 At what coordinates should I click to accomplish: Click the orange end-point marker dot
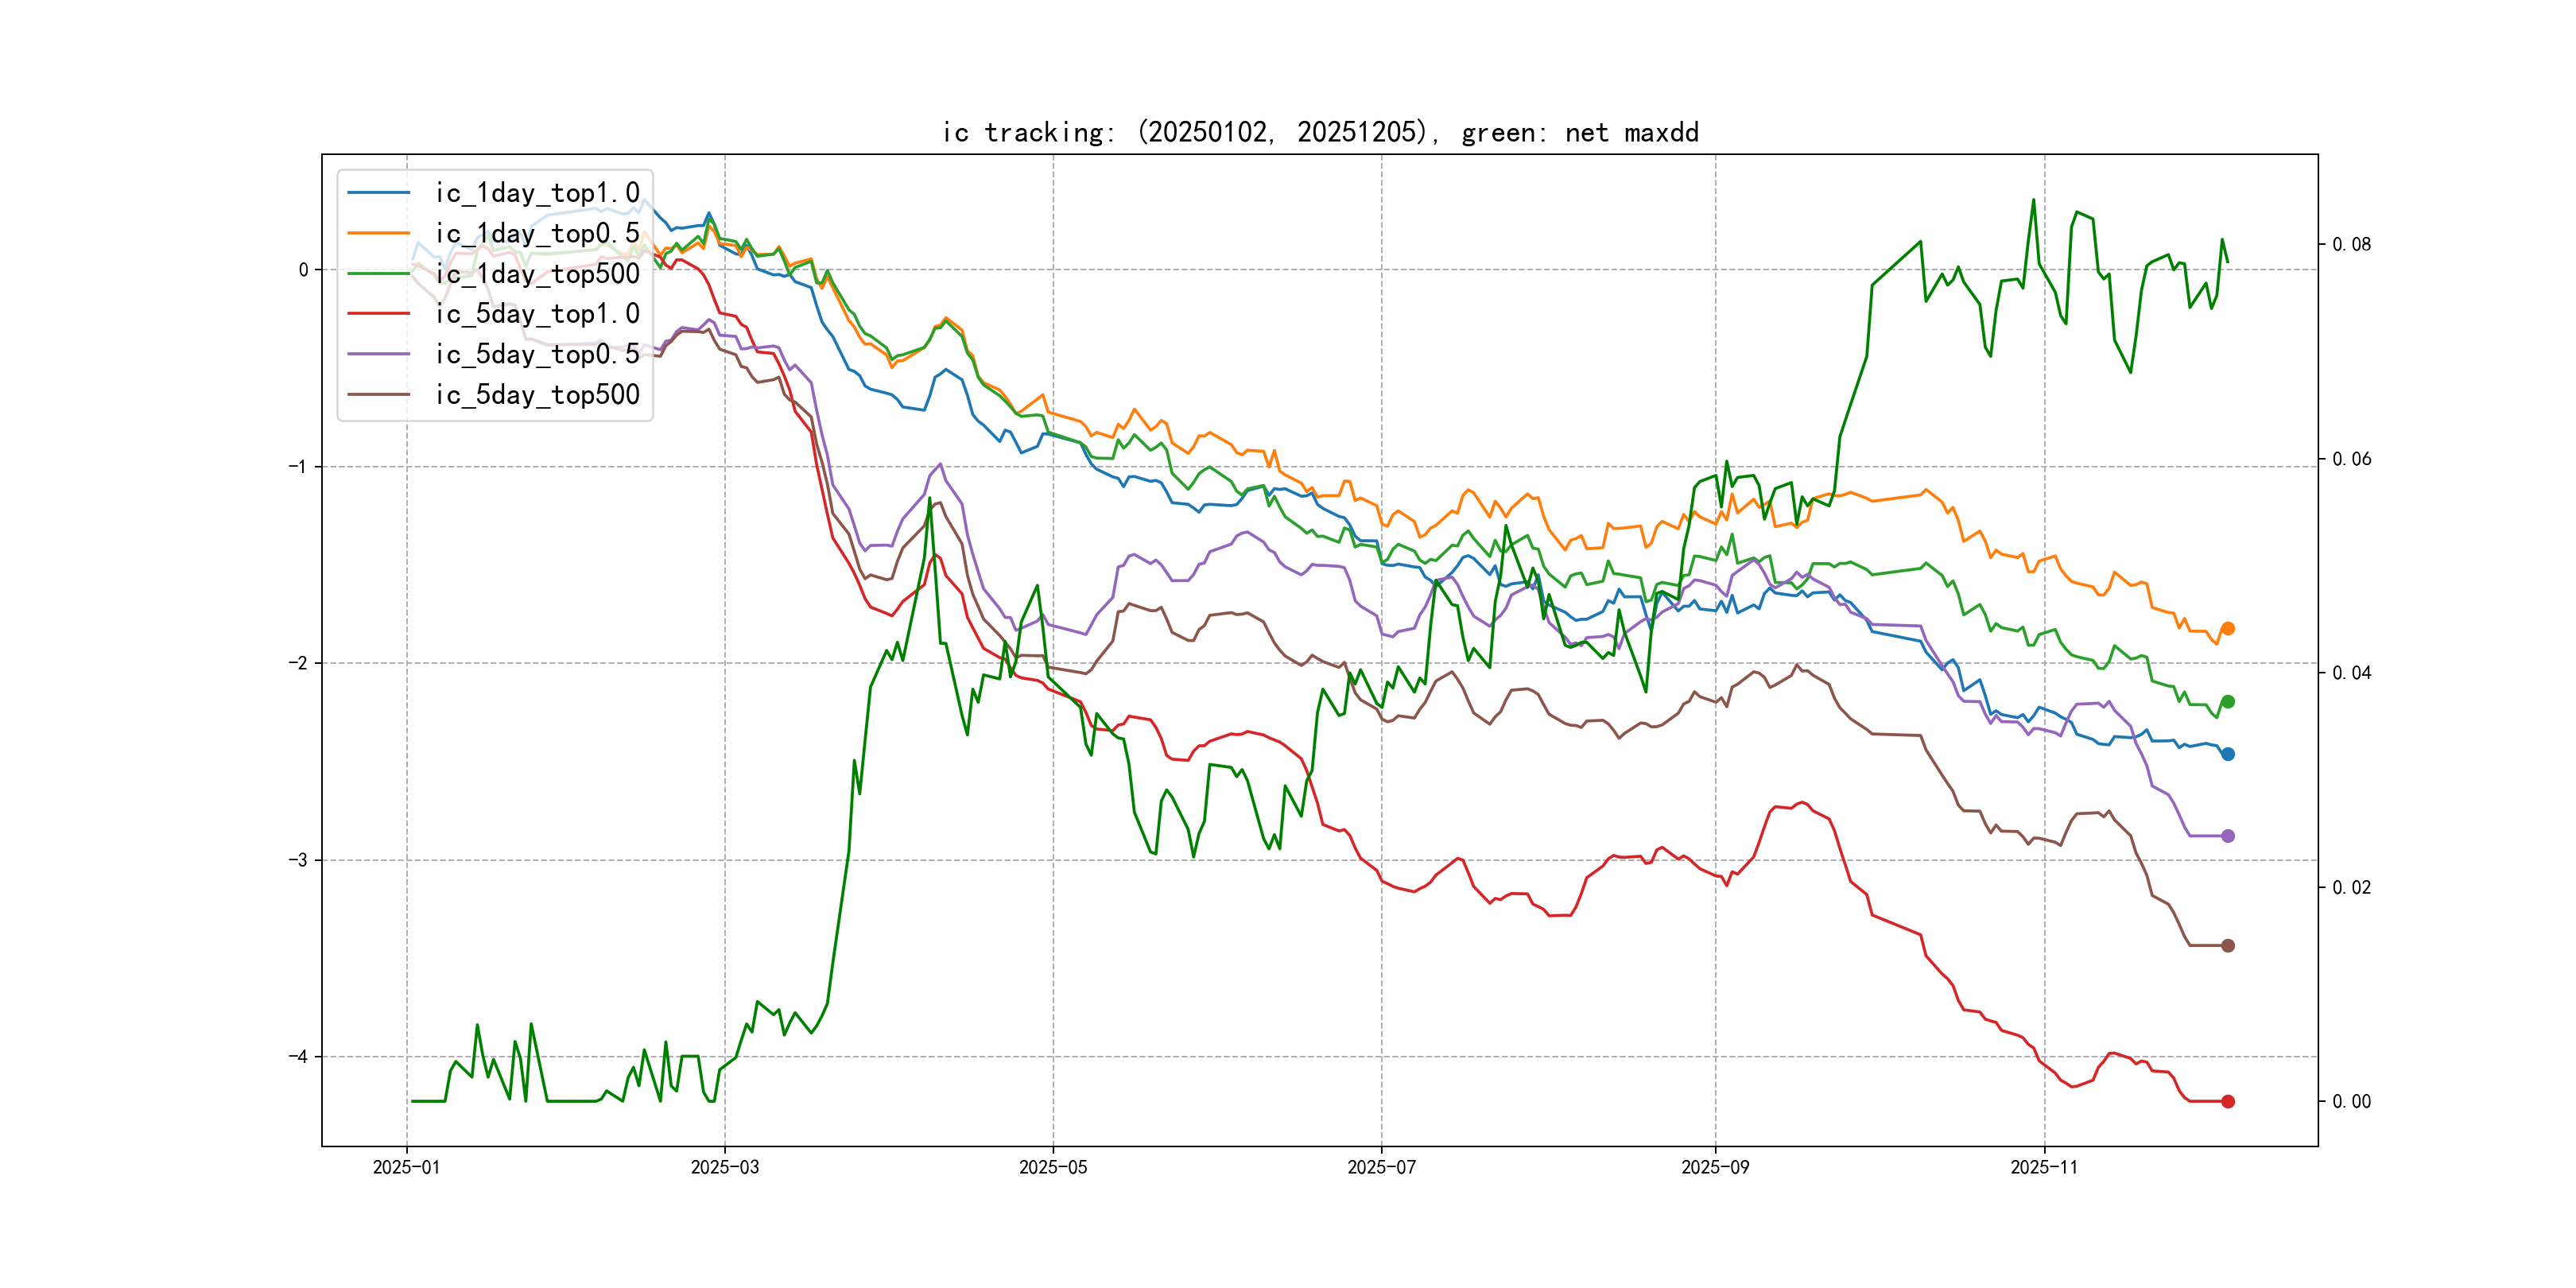click(2227, 628)
